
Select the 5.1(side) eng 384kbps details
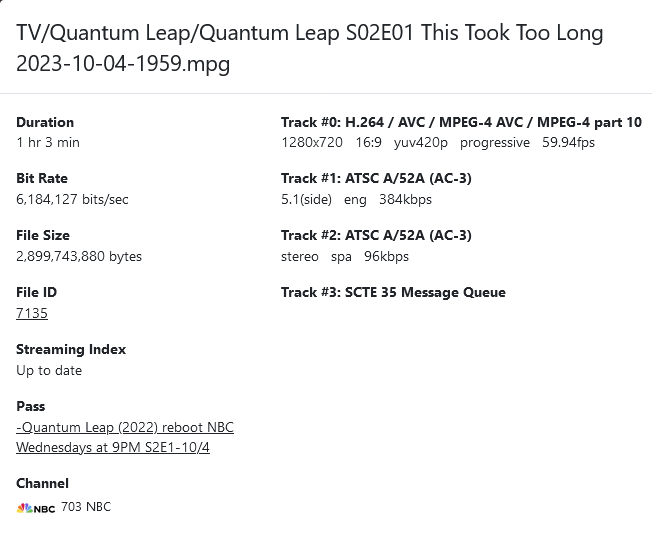pos(356,199)
